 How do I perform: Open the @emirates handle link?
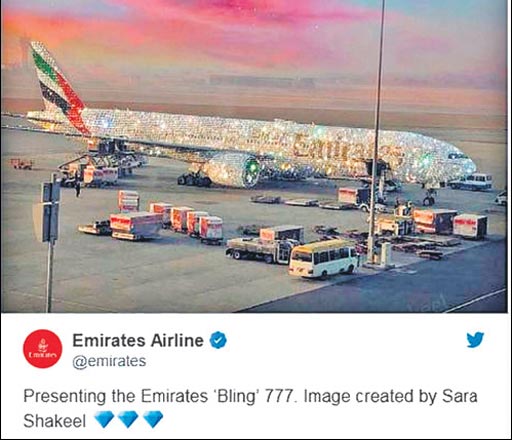pyautogui.click(x=109, y=361)
